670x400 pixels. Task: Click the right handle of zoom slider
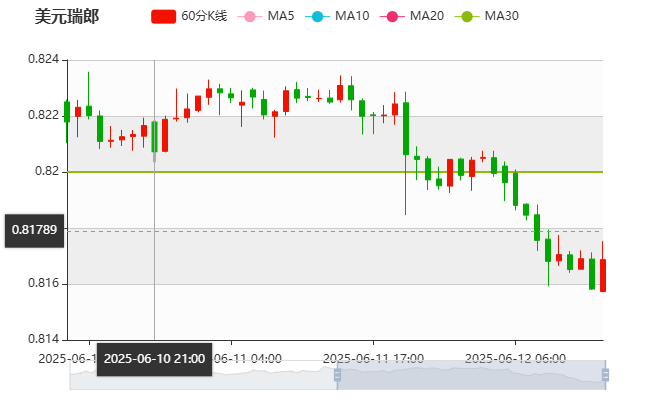pyautogui.click(x=607, y=375)
